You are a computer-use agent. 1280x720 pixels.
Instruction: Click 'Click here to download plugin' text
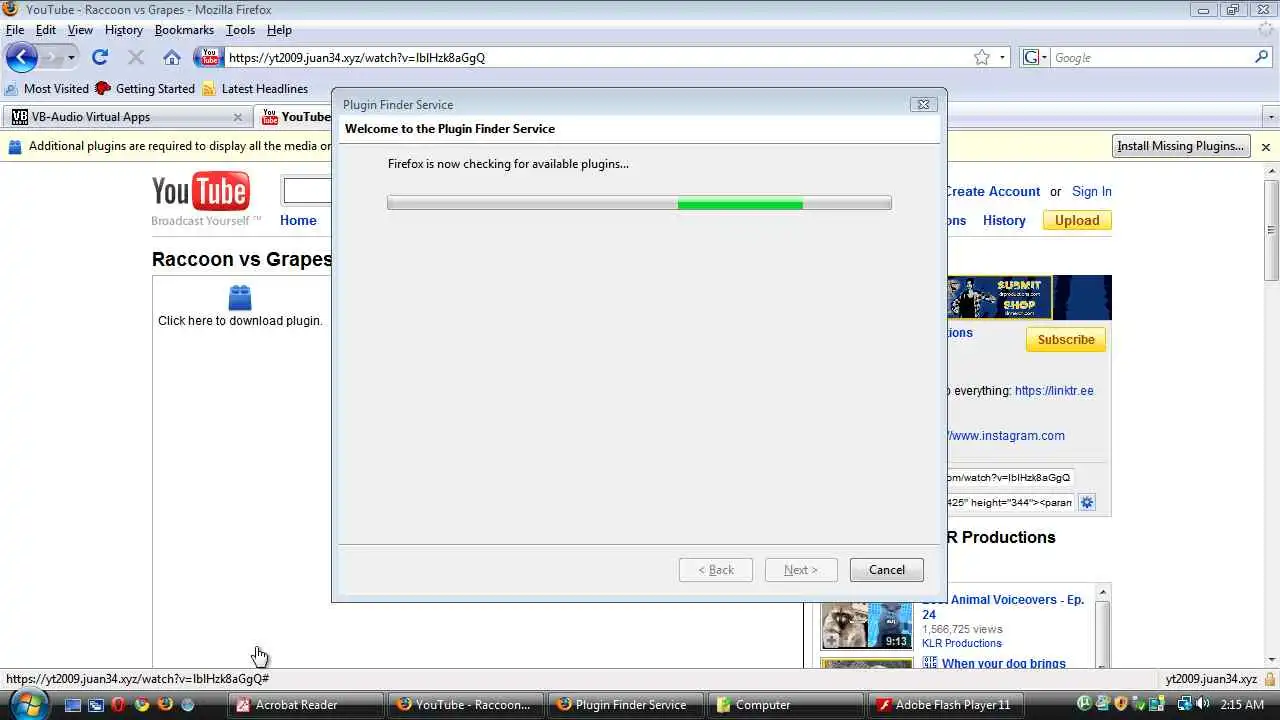(x=240, y=321)
